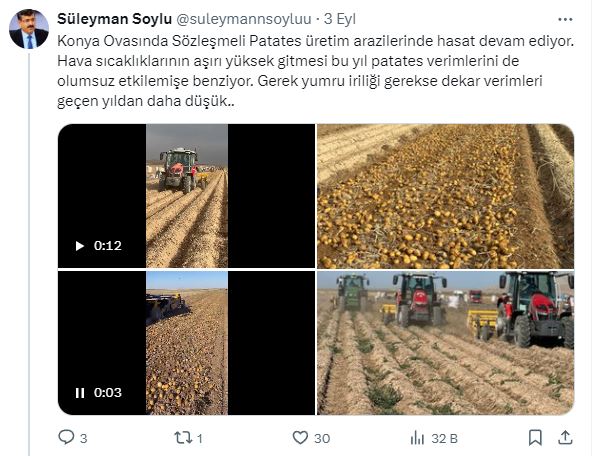Open the Süleyman Soylu display name

coord(114,19)
